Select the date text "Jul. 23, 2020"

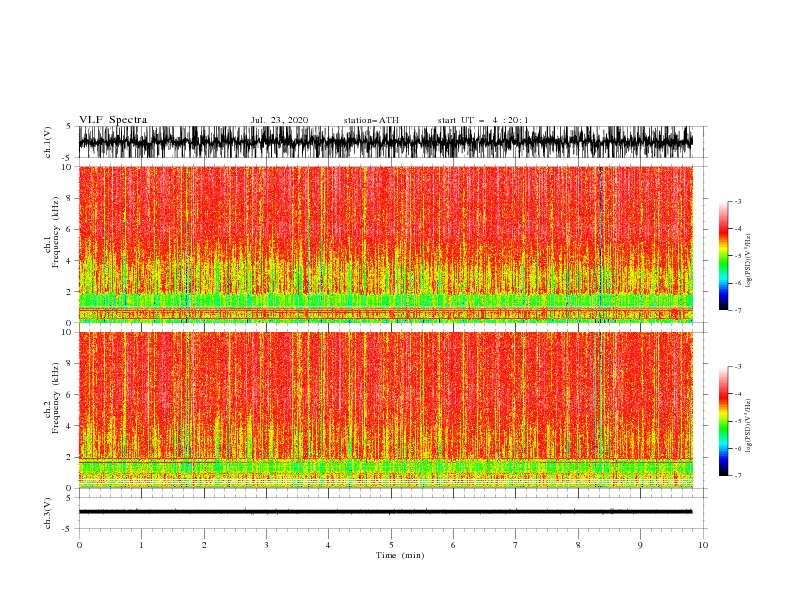pyautogui.click(x=279, y=120)
